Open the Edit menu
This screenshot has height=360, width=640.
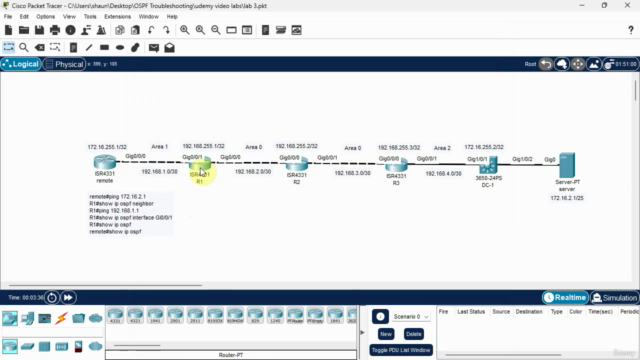[24, 17]
